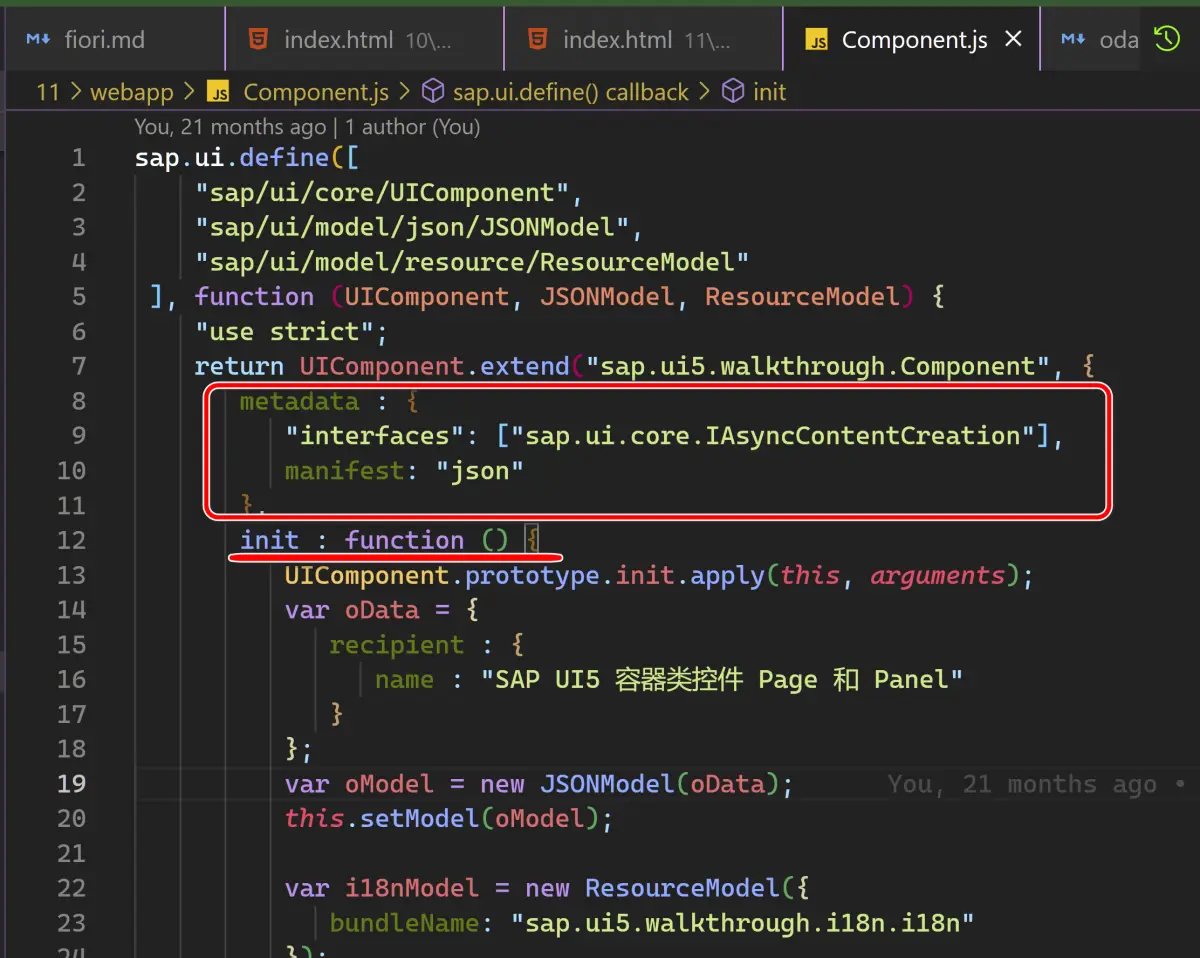This screenshot has height=958, width=1200.
Task: Click line number 1 in gutter
Action: pyautogui.click(x=79, y=158)
